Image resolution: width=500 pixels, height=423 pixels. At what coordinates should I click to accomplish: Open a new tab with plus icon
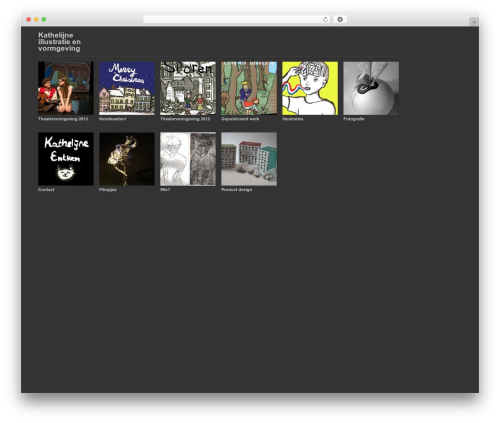pos(474,22)
